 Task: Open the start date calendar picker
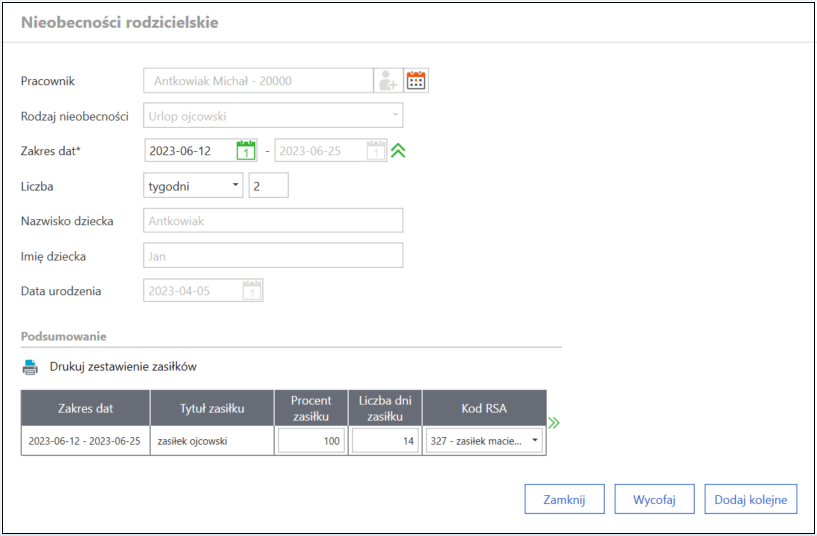[x=245, y=150]
